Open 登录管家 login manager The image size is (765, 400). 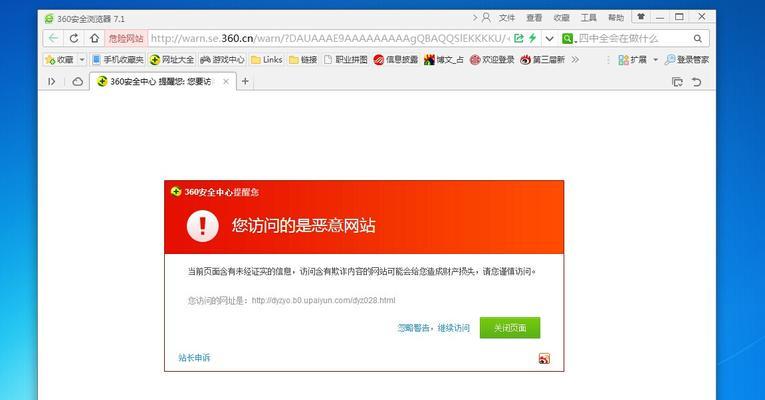point(686,60)
